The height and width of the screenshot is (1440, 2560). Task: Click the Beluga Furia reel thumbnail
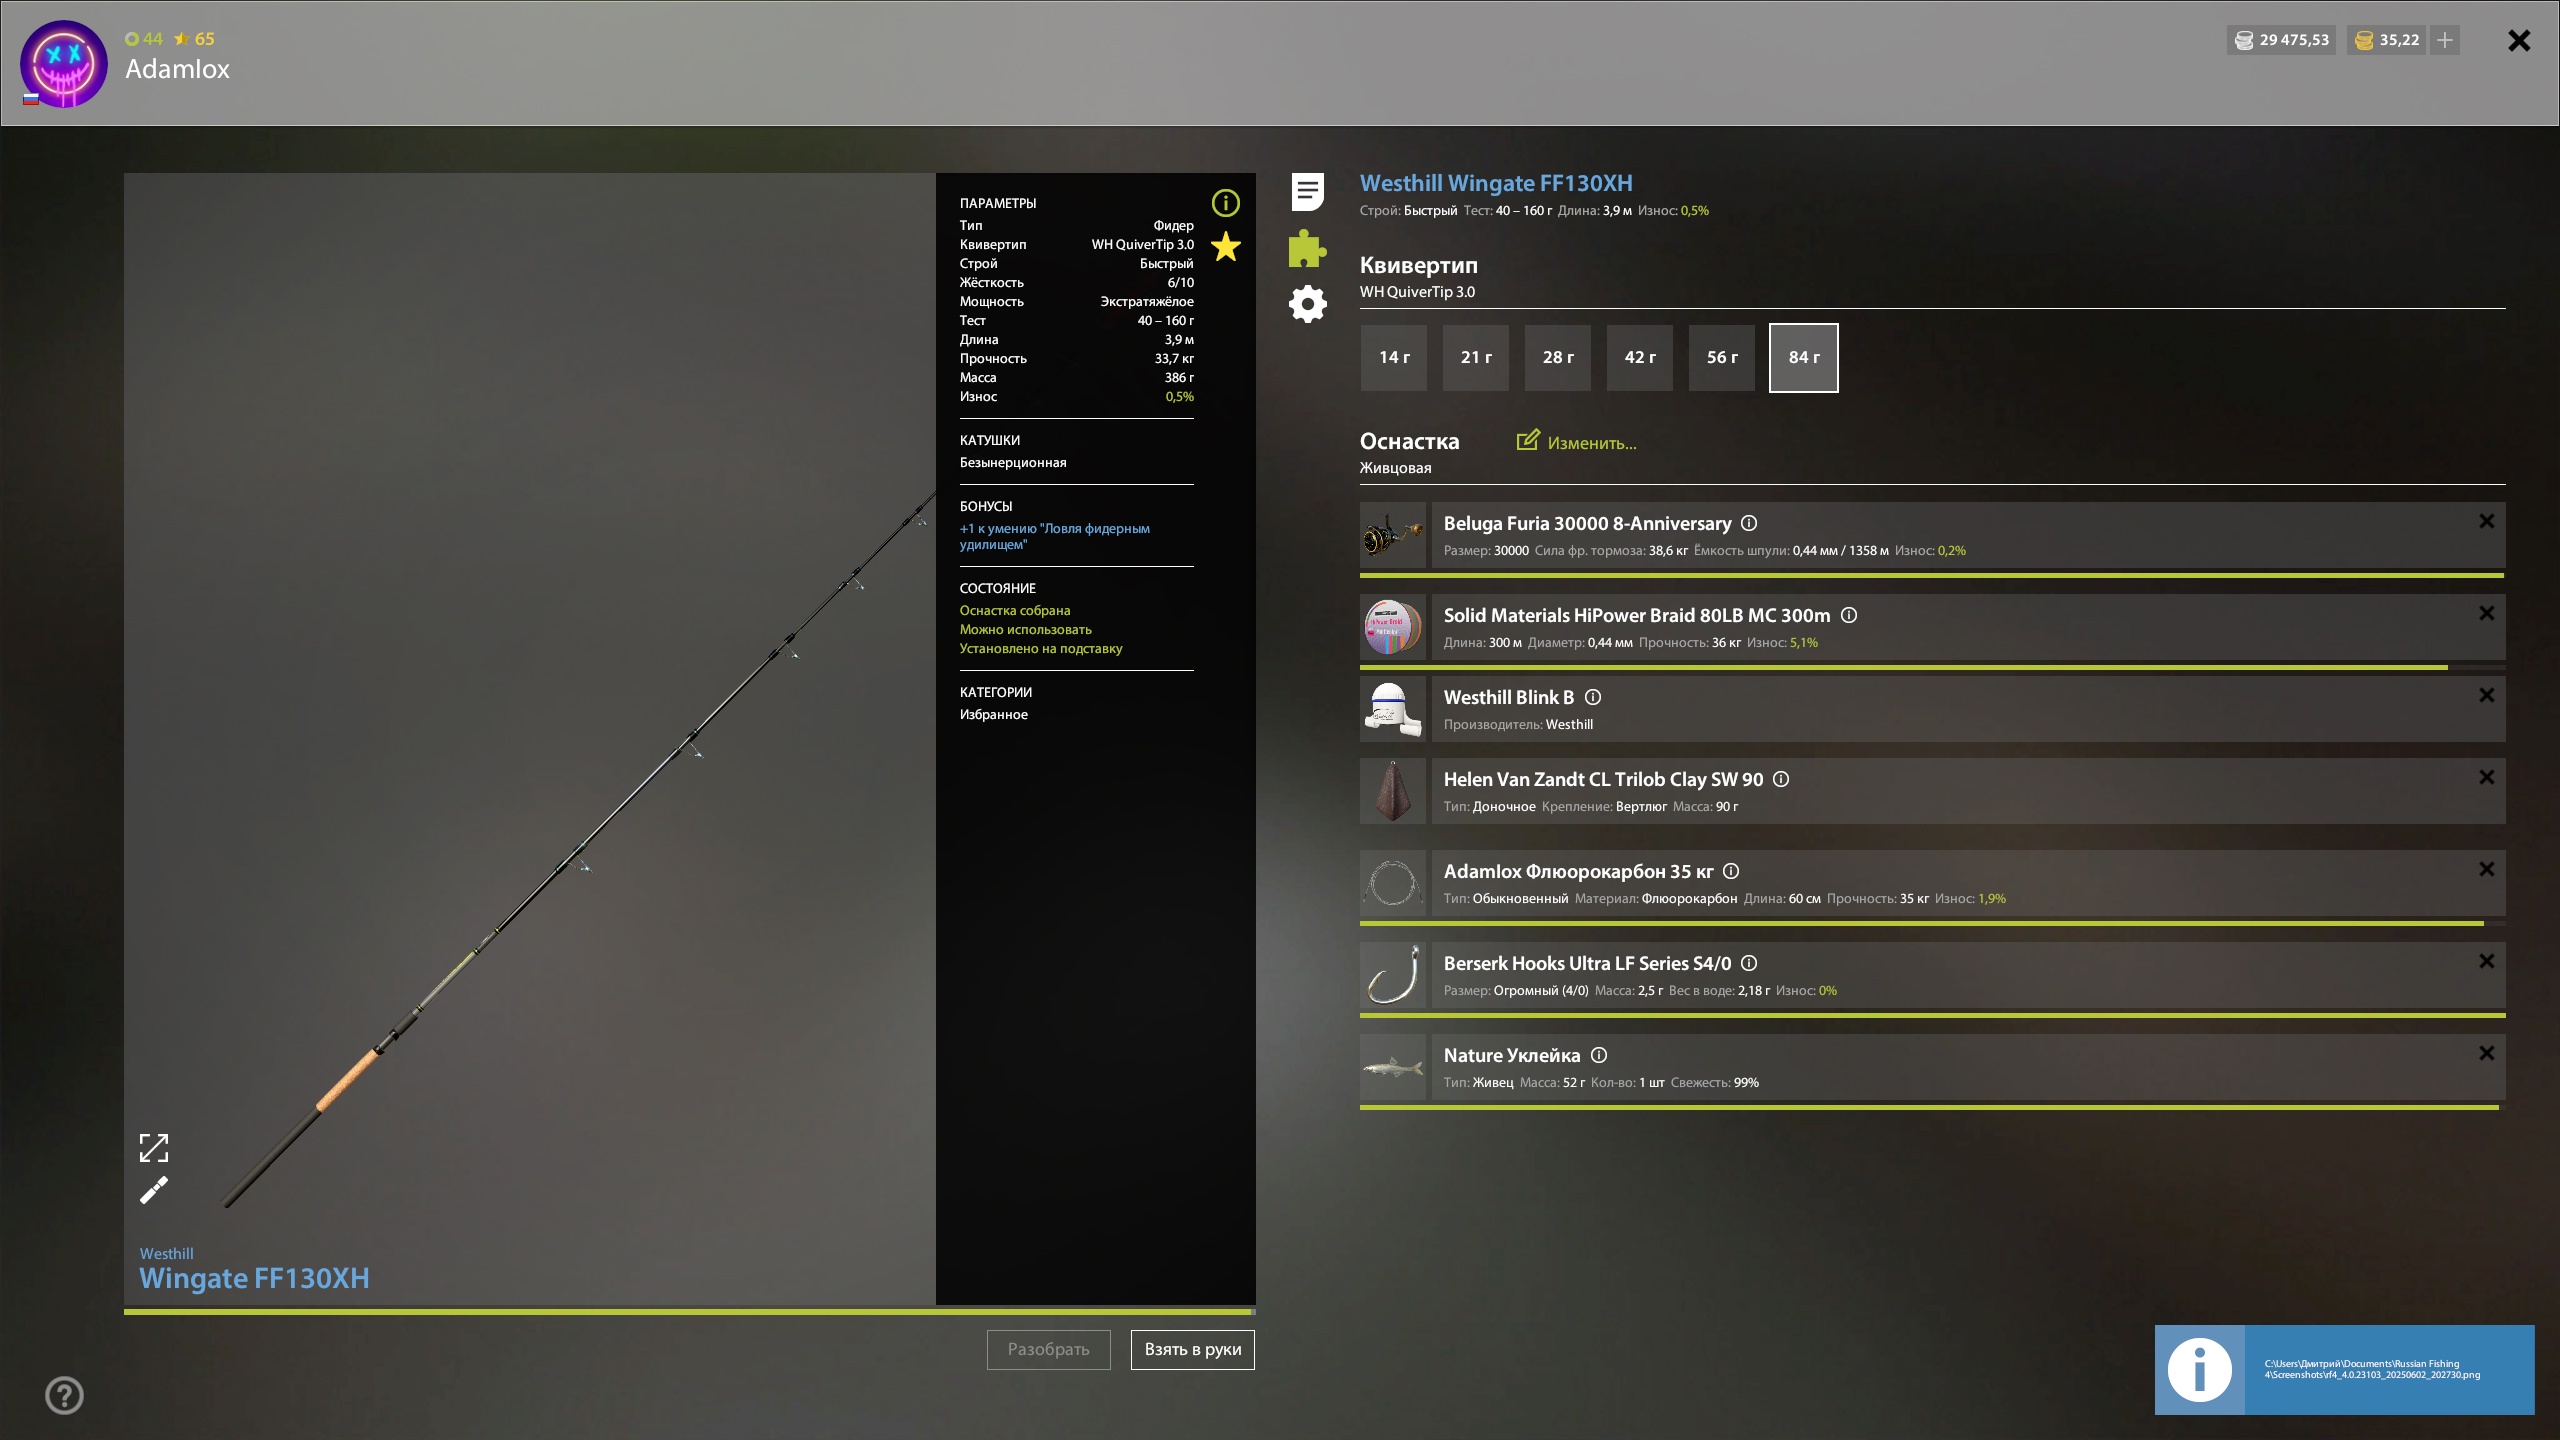(x=1393, y=535)
